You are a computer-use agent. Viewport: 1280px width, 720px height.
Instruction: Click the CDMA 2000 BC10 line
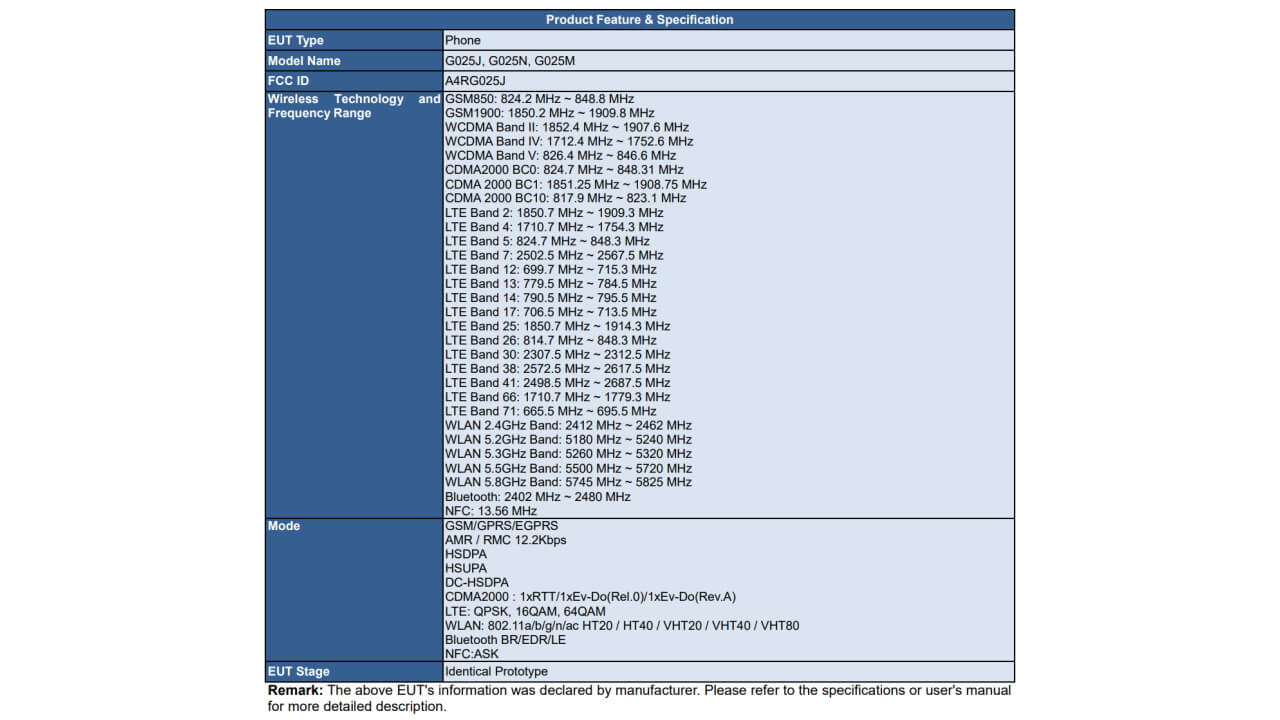[565, 198]
